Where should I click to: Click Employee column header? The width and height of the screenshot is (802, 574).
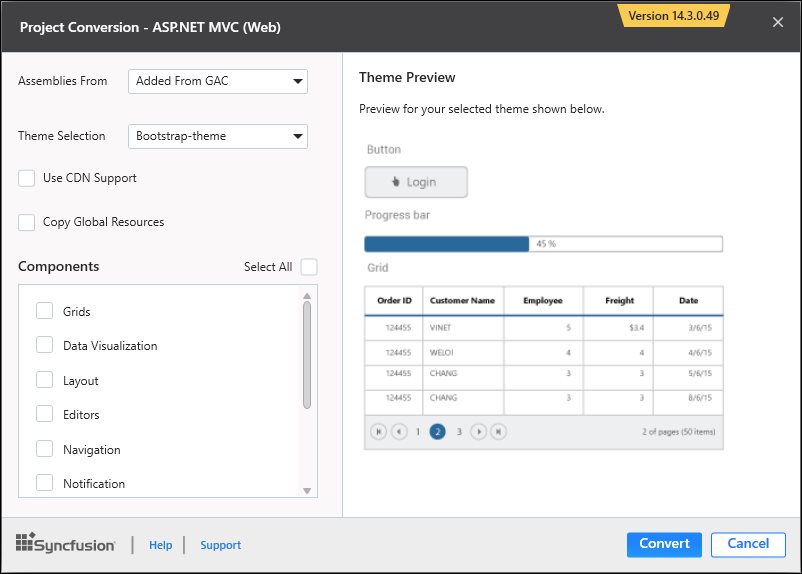click(543, 301)
